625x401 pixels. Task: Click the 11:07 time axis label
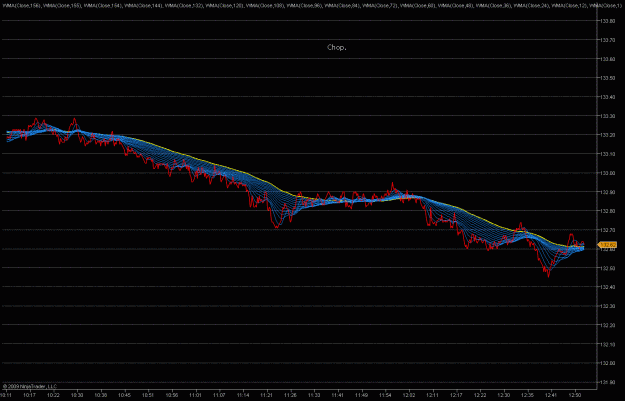pyautogui.click(x=219, y=395)
